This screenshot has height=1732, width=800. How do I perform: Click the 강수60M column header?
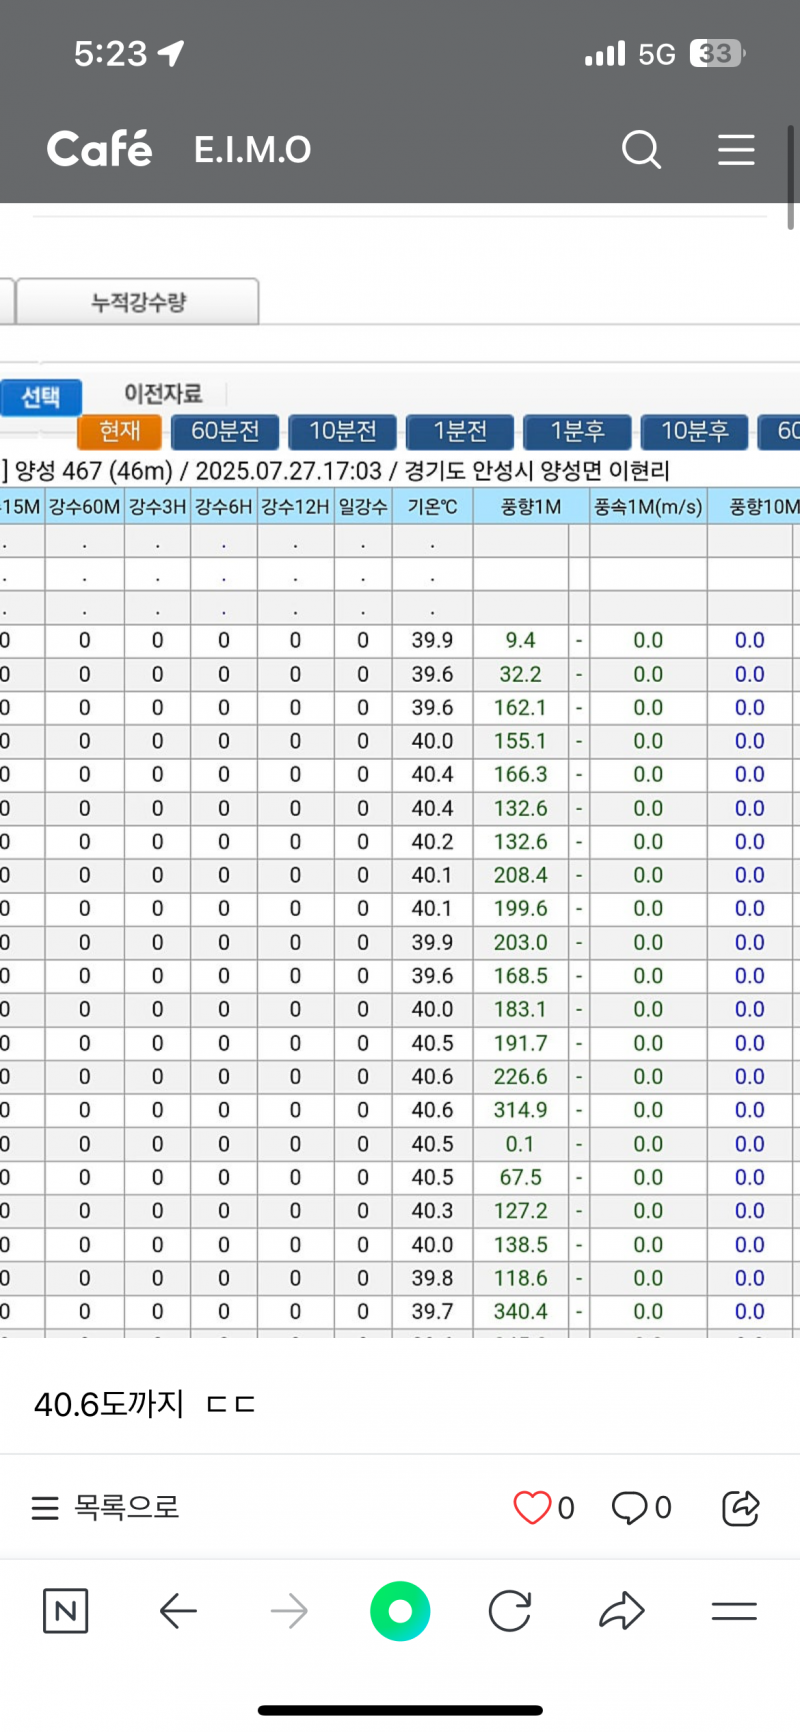[85, 507]
